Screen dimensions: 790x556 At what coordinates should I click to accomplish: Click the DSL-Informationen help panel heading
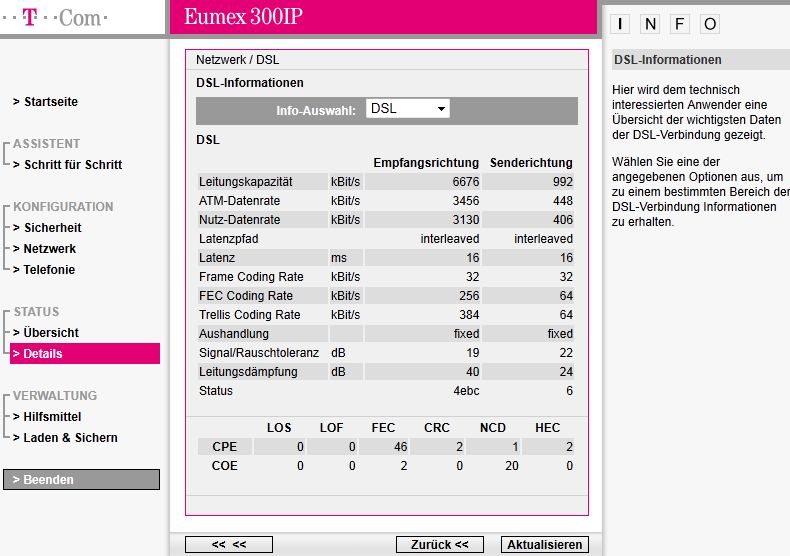[668, 60]
